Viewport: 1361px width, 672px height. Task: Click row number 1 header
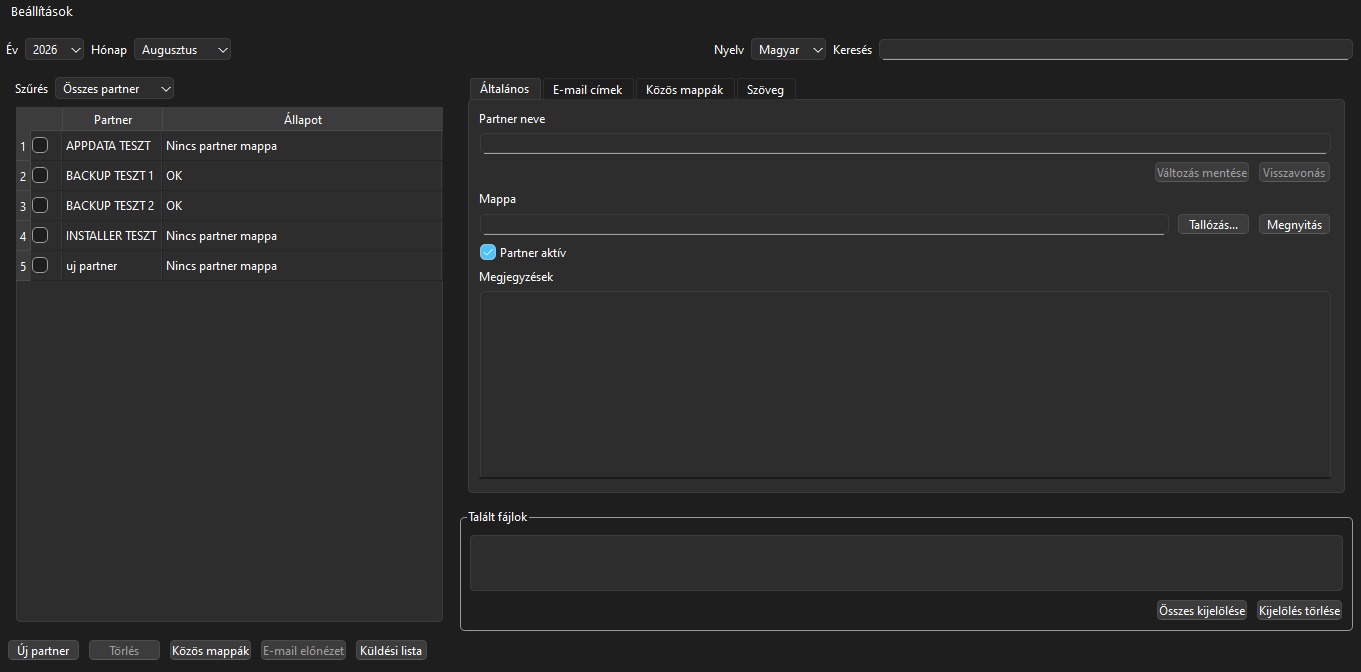coord(23,146)
